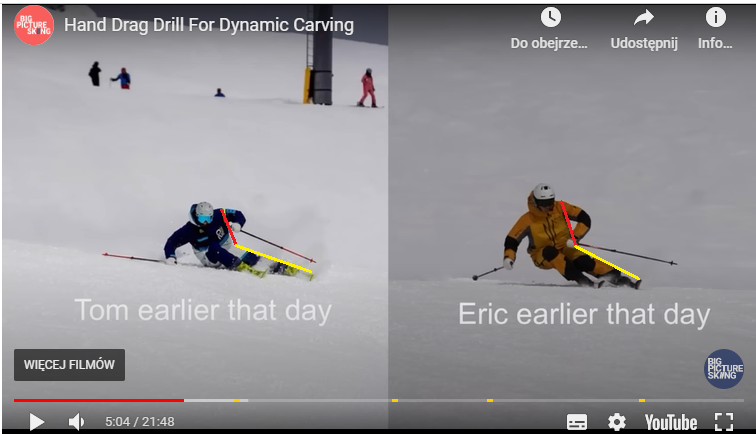Screen dimensions: 756x434
Task: Click the play button
Action: pyautogui.click(x=37, y=422)
